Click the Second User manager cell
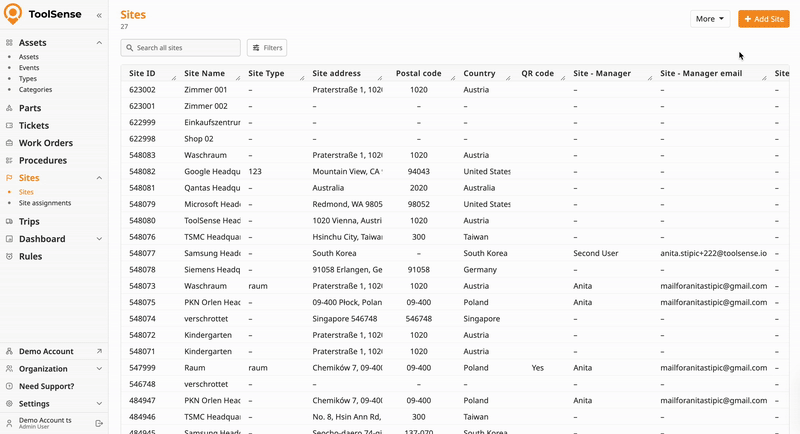 pos(595,253)
